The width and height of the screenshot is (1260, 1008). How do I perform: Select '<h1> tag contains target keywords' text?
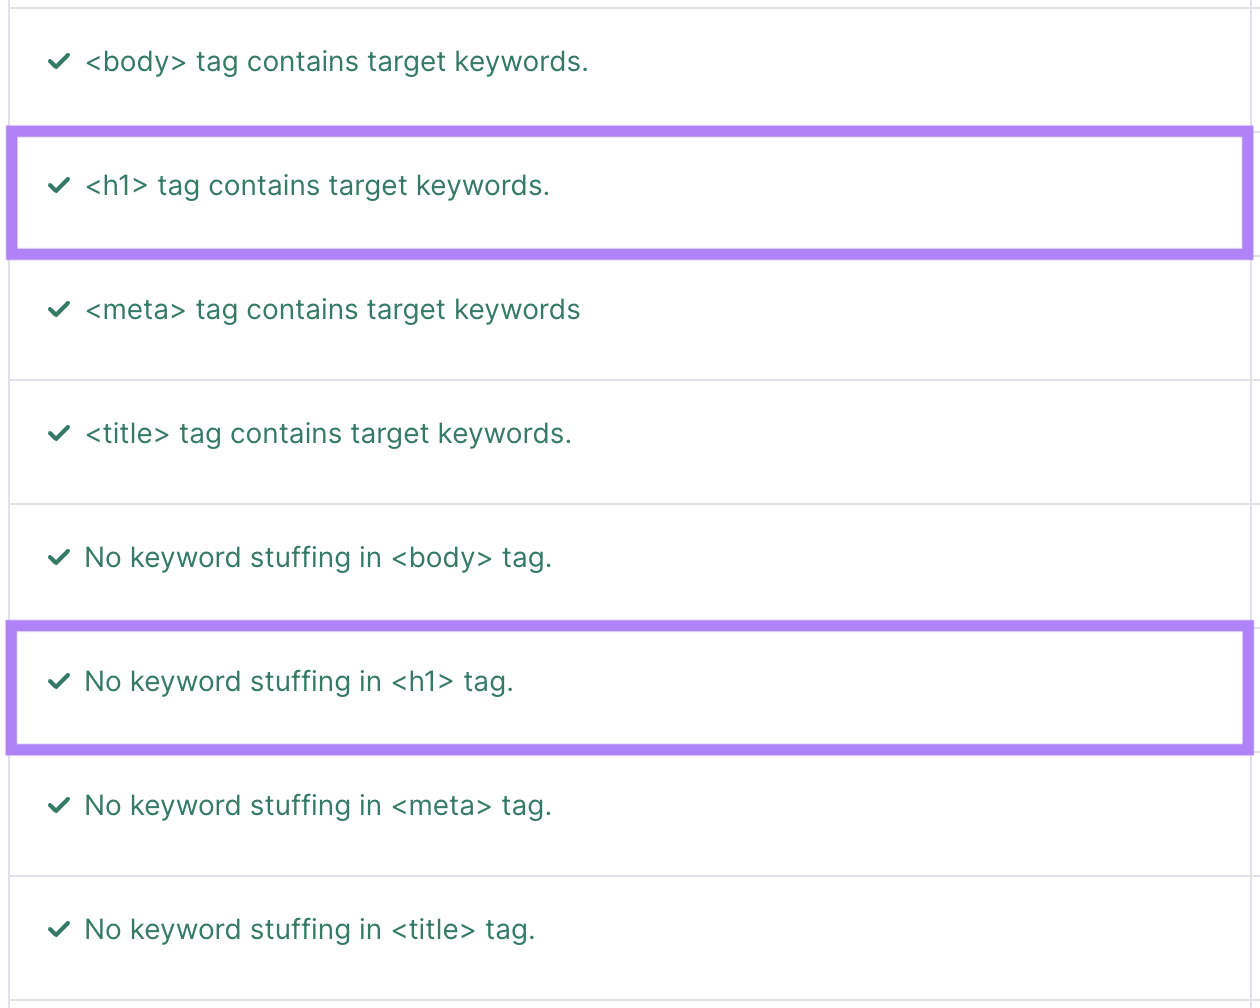pyautogui.click(x=318, y=186)
